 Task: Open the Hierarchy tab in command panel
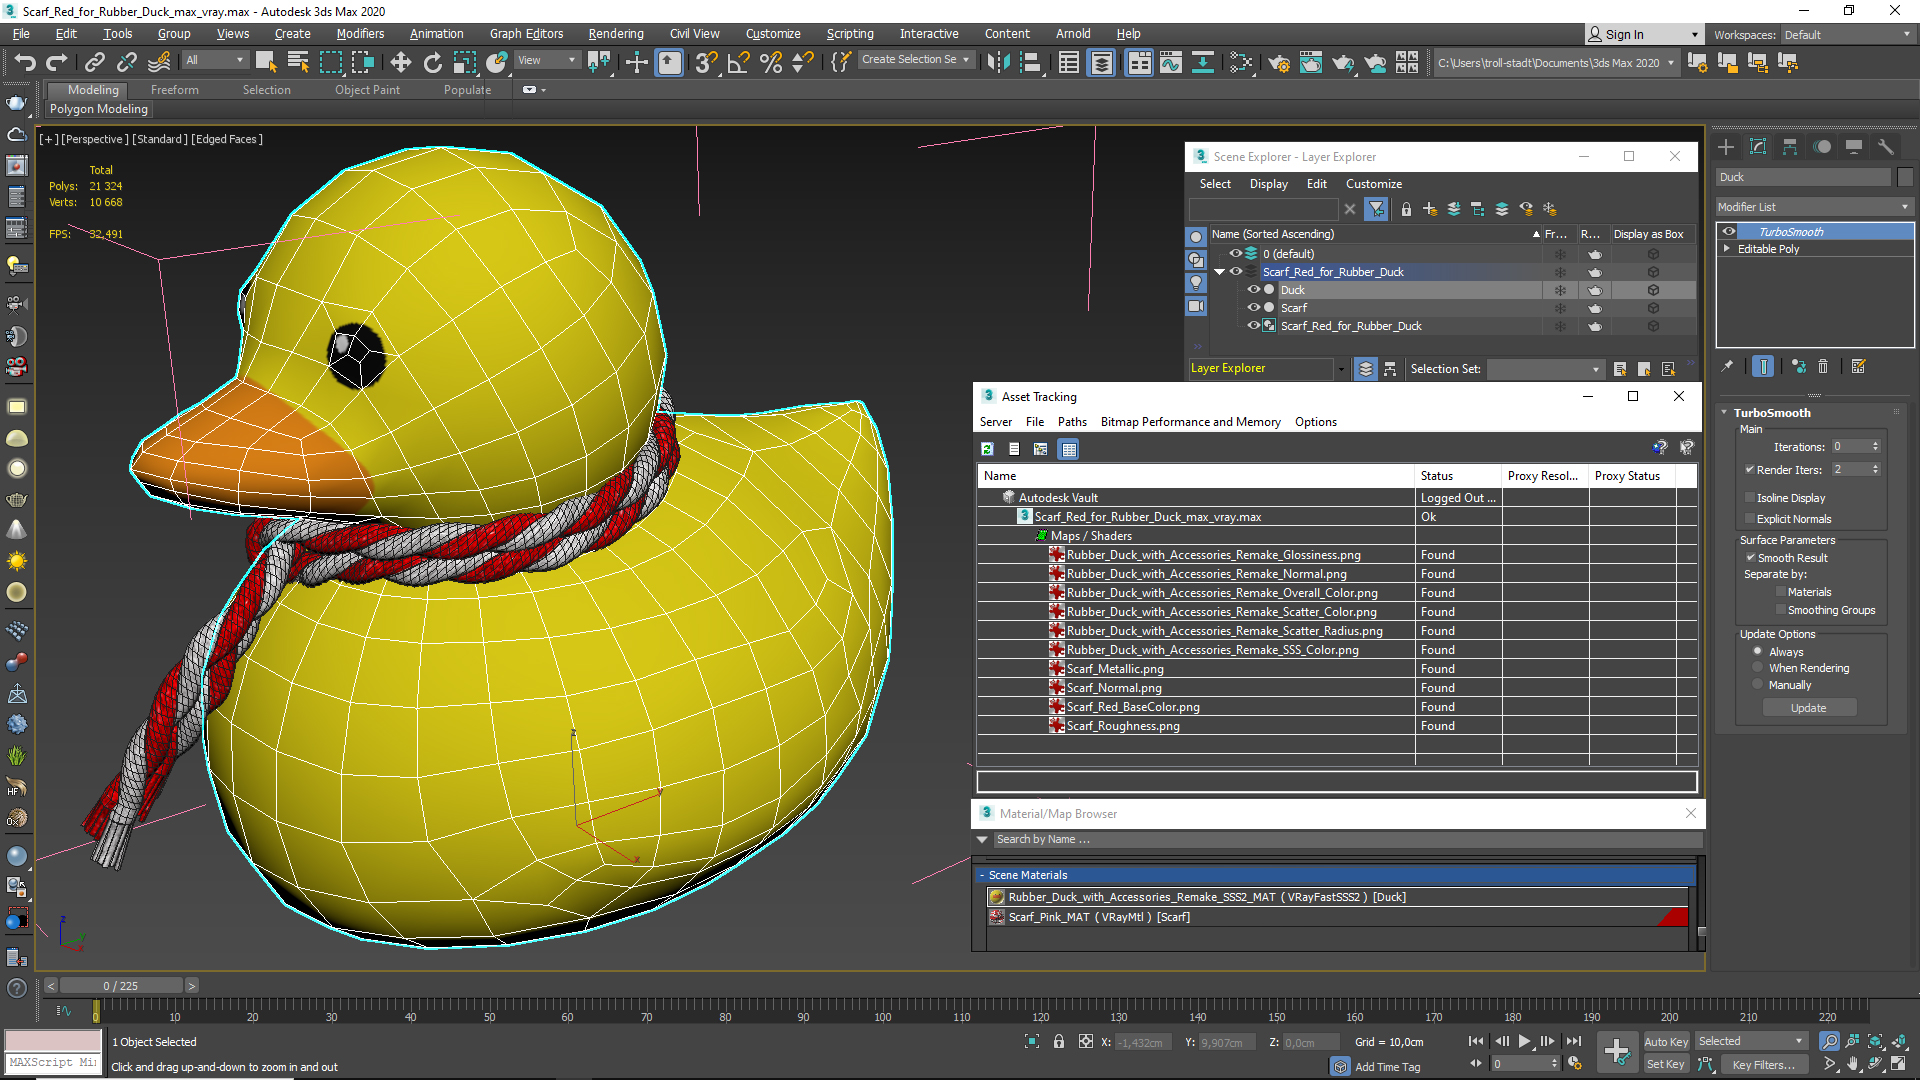coord(1790,147)
